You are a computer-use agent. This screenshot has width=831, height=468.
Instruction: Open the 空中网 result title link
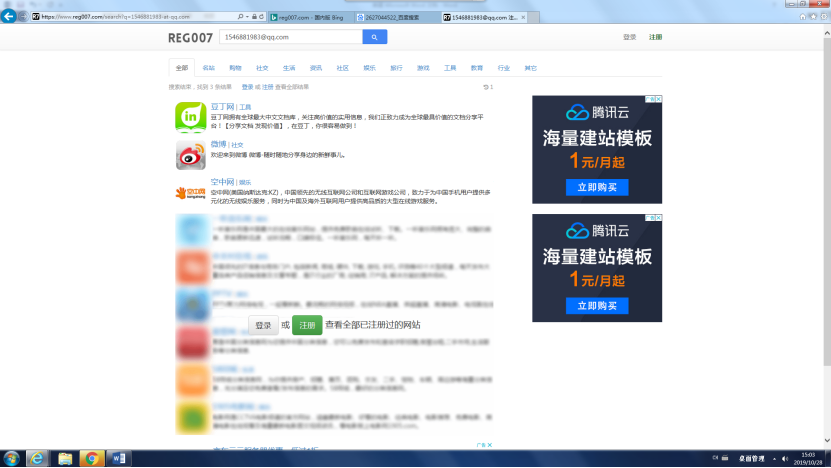(x=222, y=182)
